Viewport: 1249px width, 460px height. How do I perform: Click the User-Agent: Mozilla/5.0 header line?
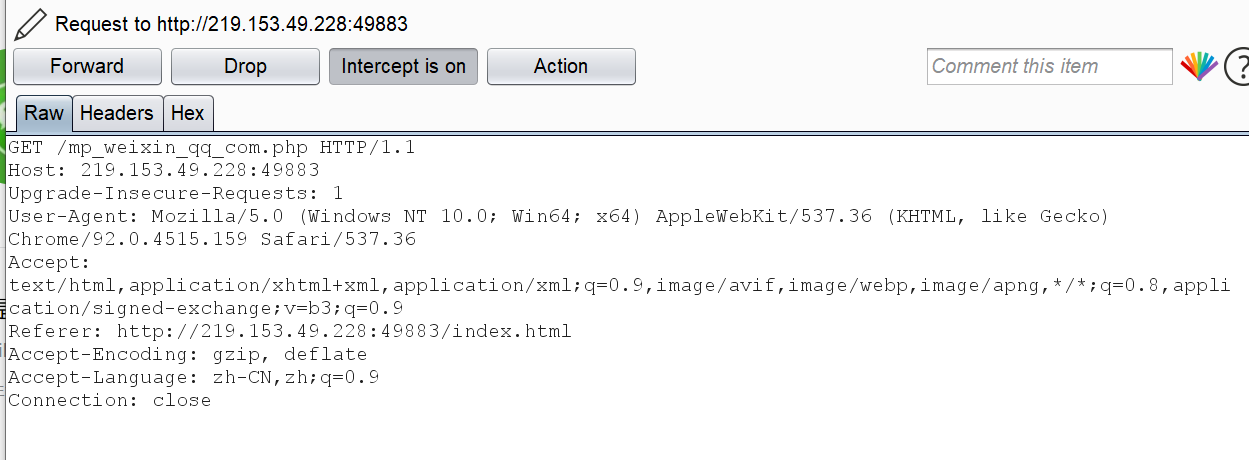[x=559, y=216]
